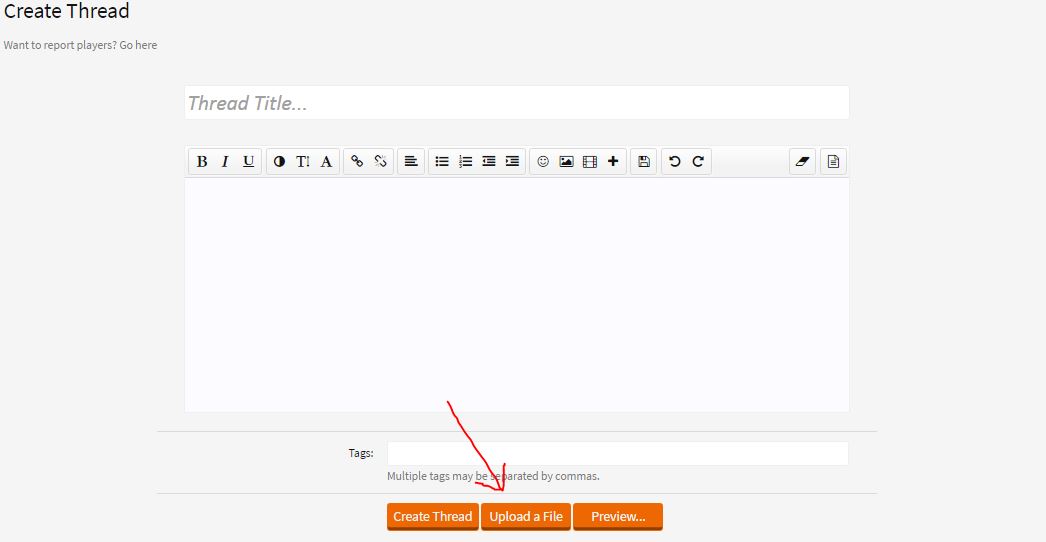The image size is (1046, 542).
Task: Click the Upload a File button
Action: pyautogui.click(x=526, y=517)
